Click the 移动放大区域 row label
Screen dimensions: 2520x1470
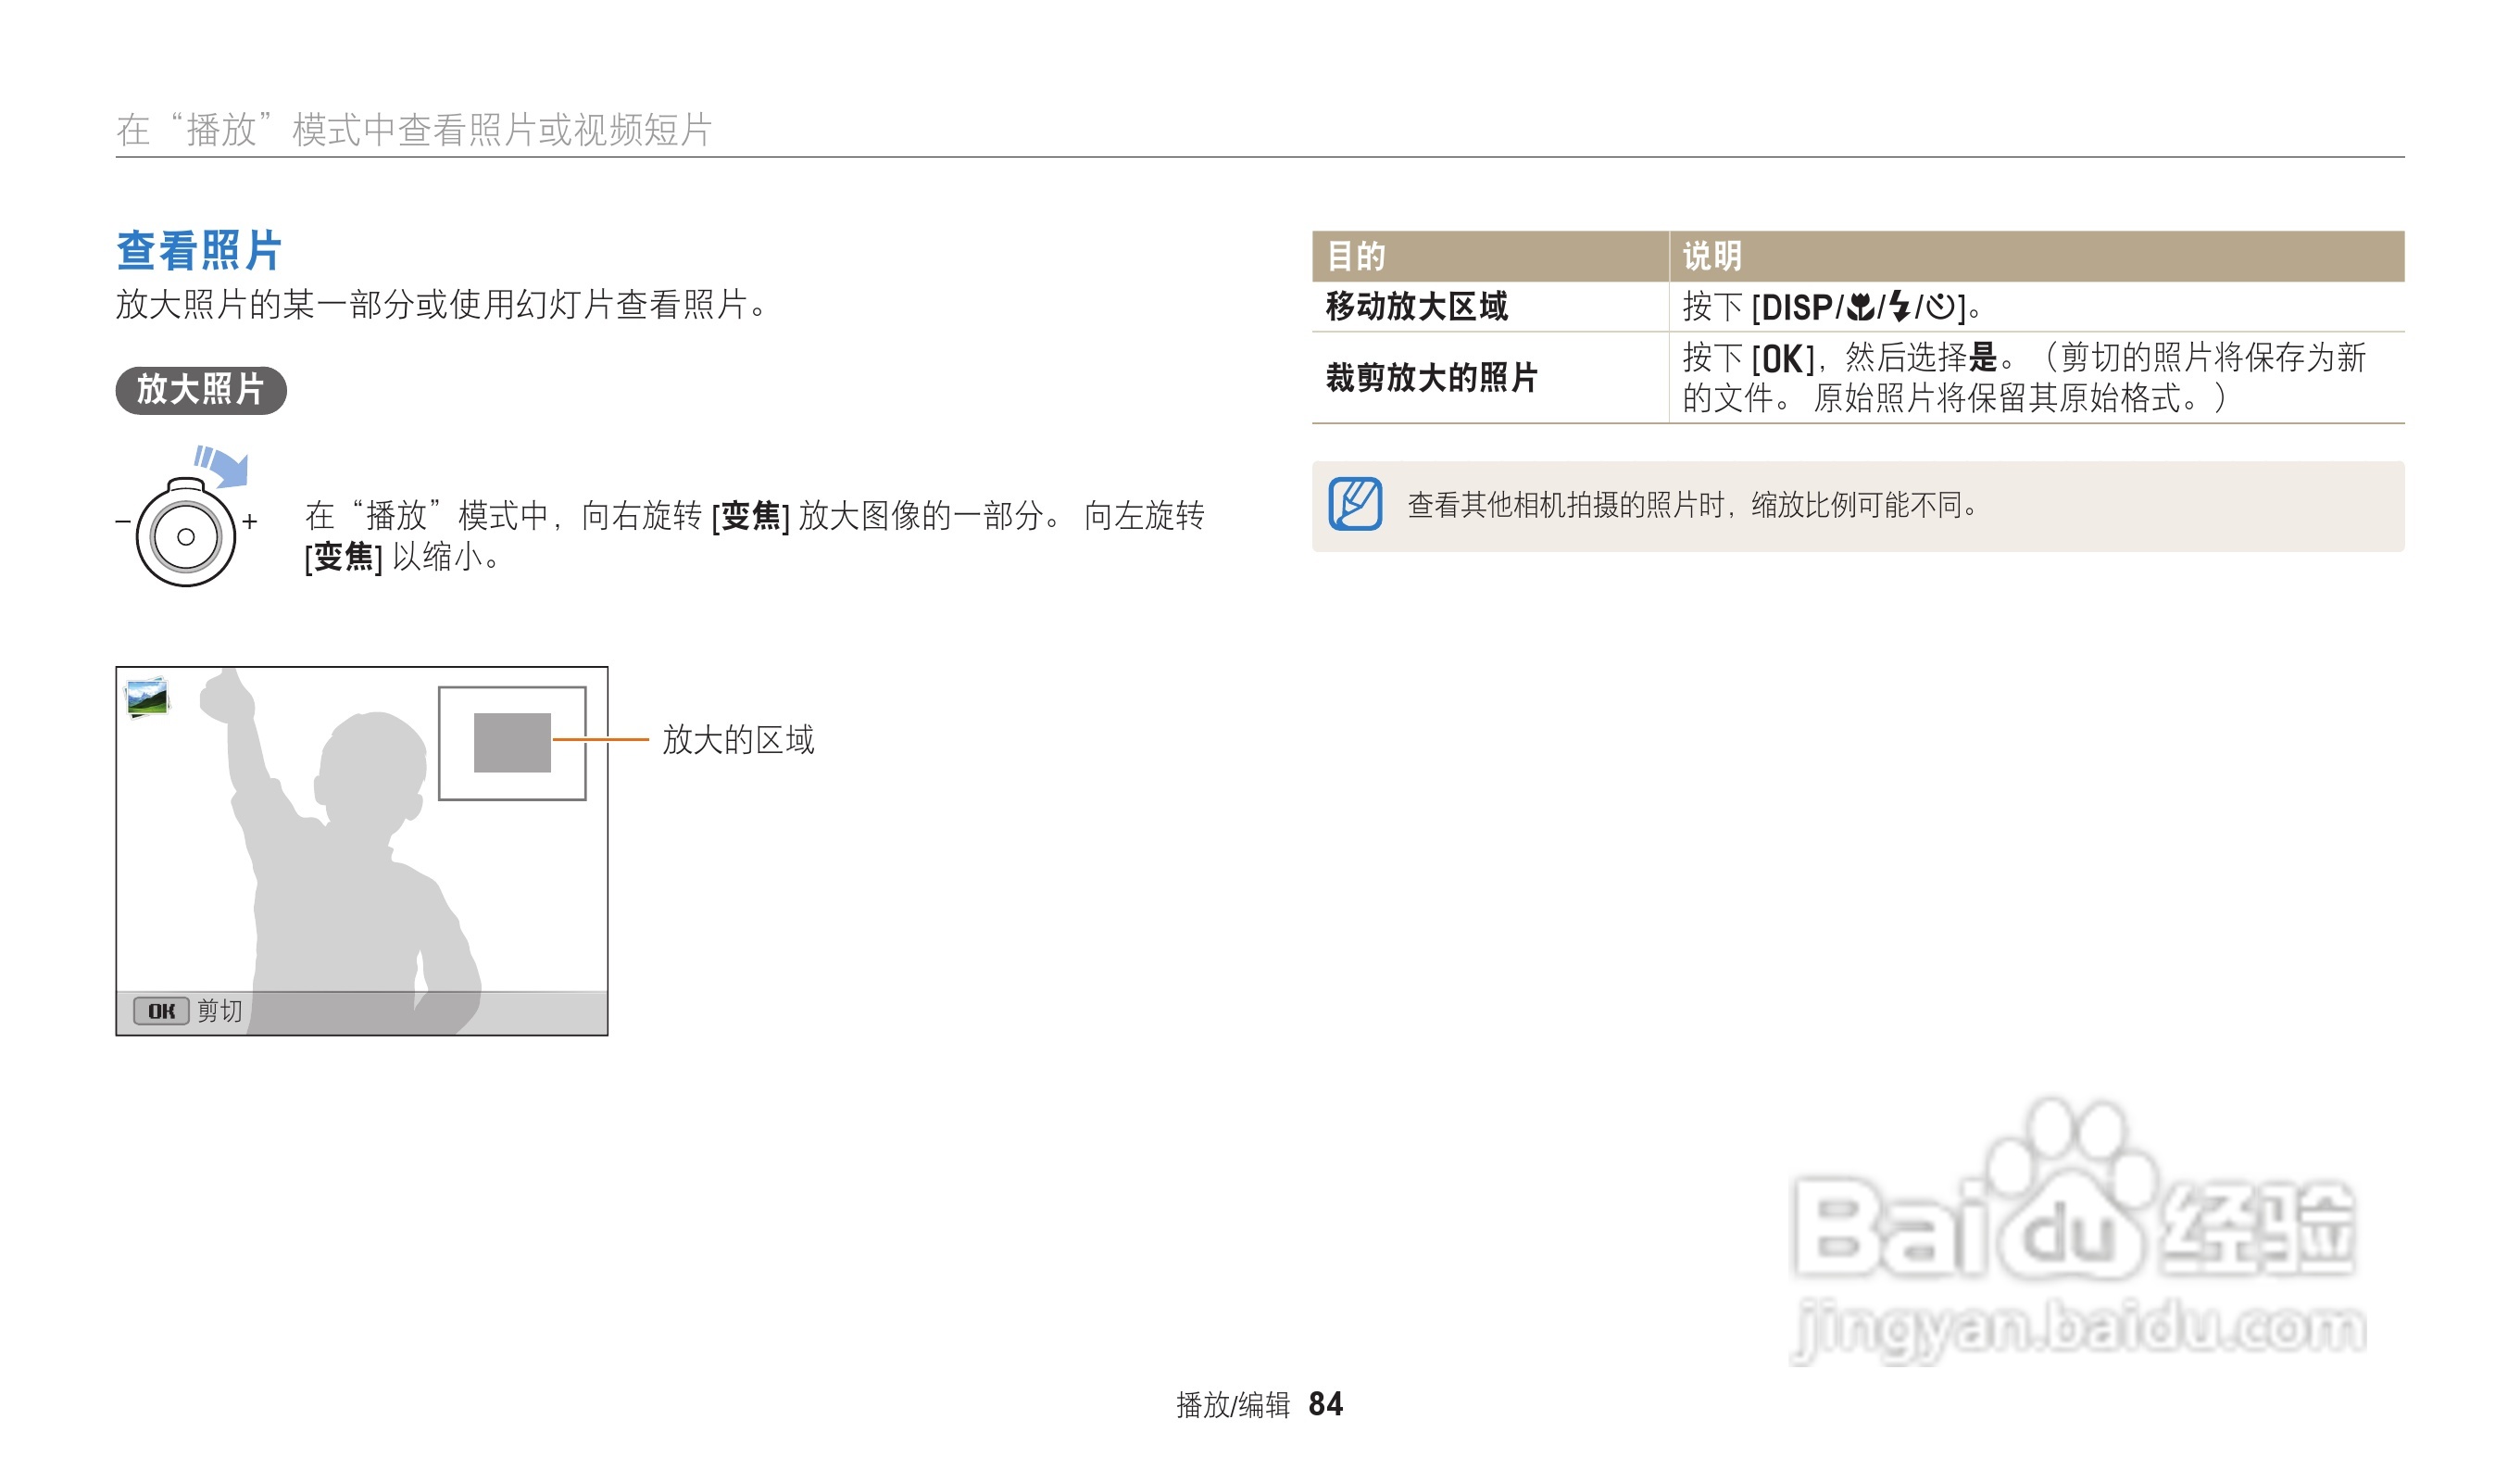[1416, 307]
